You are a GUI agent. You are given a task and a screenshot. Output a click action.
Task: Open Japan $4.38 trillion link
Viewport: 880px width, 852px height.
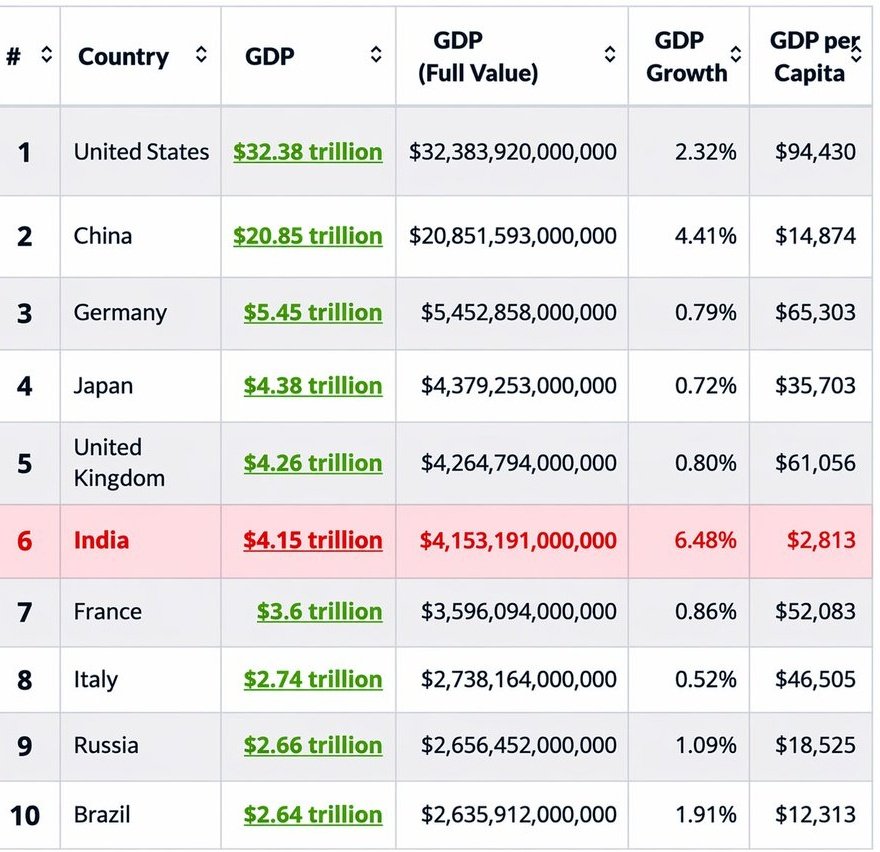click(x=313, y=386)
